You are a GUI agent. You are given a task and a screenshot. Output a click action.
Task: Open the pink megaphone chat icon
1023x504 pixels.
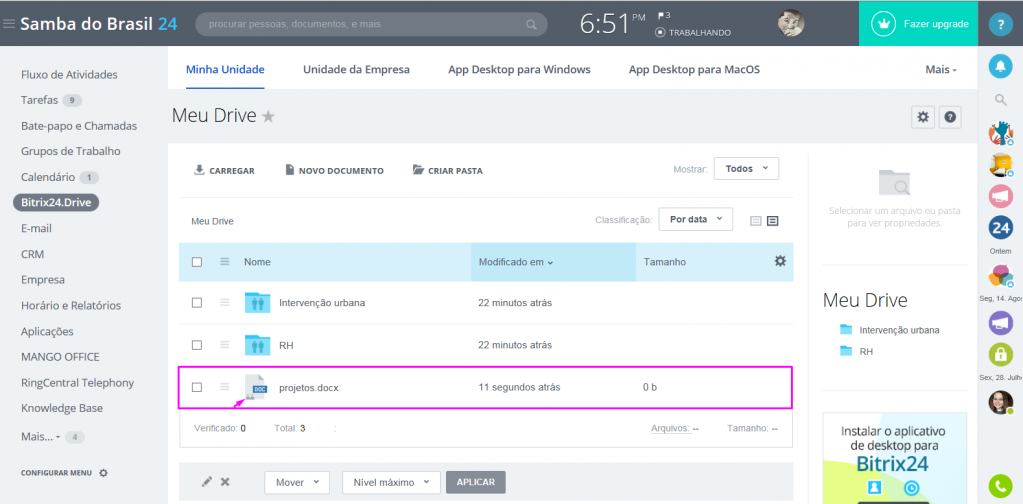pos(1000,196)
